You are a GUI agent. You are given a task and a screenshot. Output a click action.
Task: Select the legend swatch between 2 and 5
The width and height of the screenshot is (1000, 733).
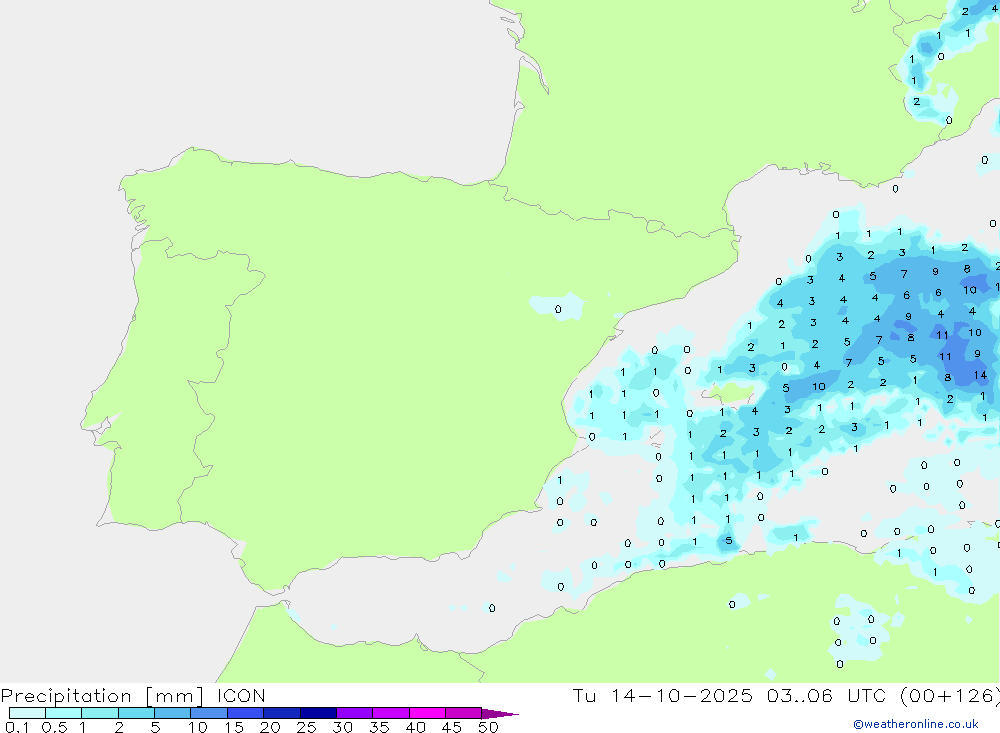point(136,713)
